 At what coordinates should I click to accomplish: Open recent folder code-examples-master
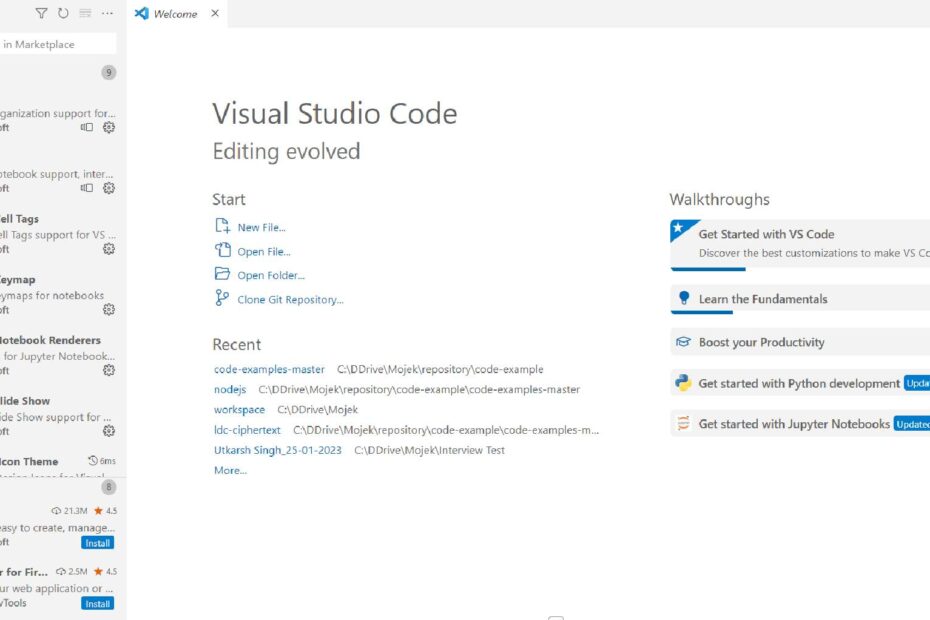coord(269,369)
